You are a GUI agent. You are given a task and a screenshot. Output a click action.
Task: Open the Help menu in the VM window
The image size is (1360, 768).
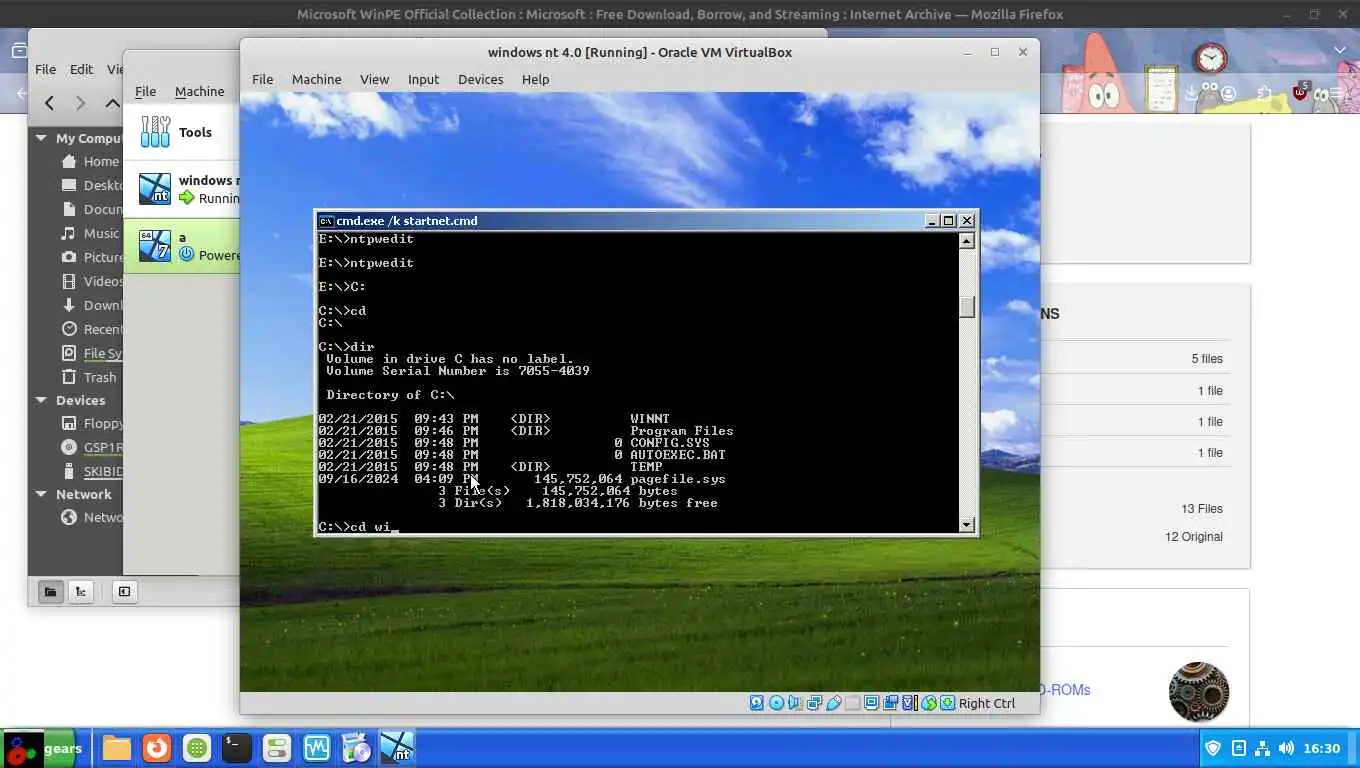click(x=535, y=79)
